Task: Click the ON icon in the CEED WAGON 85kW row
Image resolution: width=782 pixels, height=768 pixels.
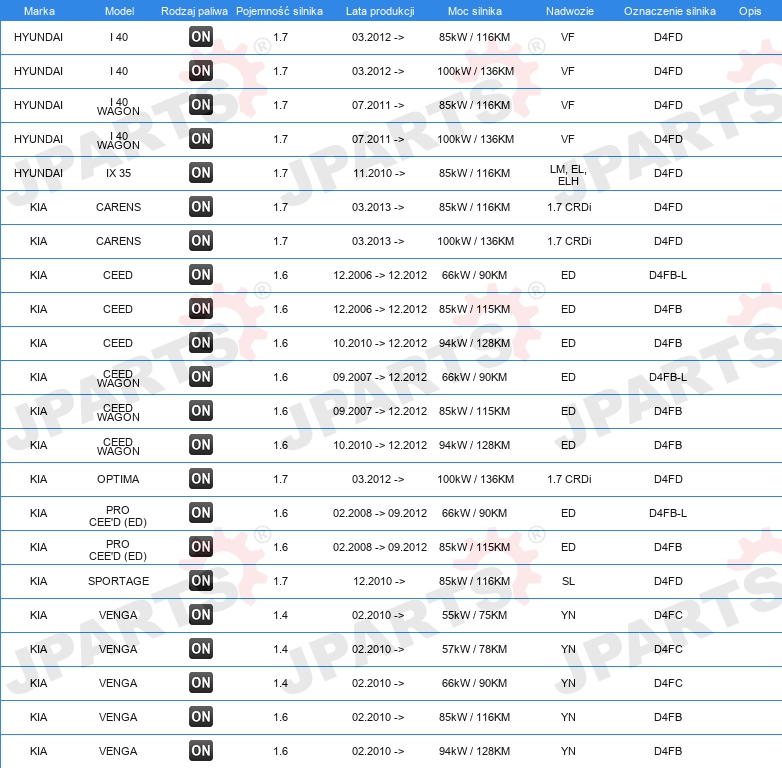Action: [x=201, y=410]
